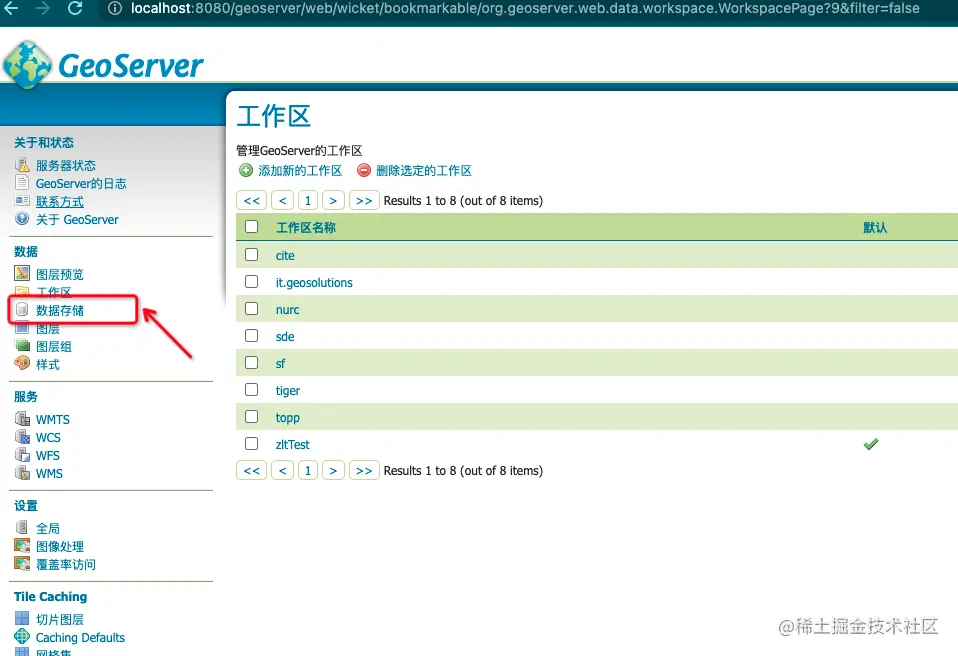Open 样式 in the sidebar

tap(48, 365)
